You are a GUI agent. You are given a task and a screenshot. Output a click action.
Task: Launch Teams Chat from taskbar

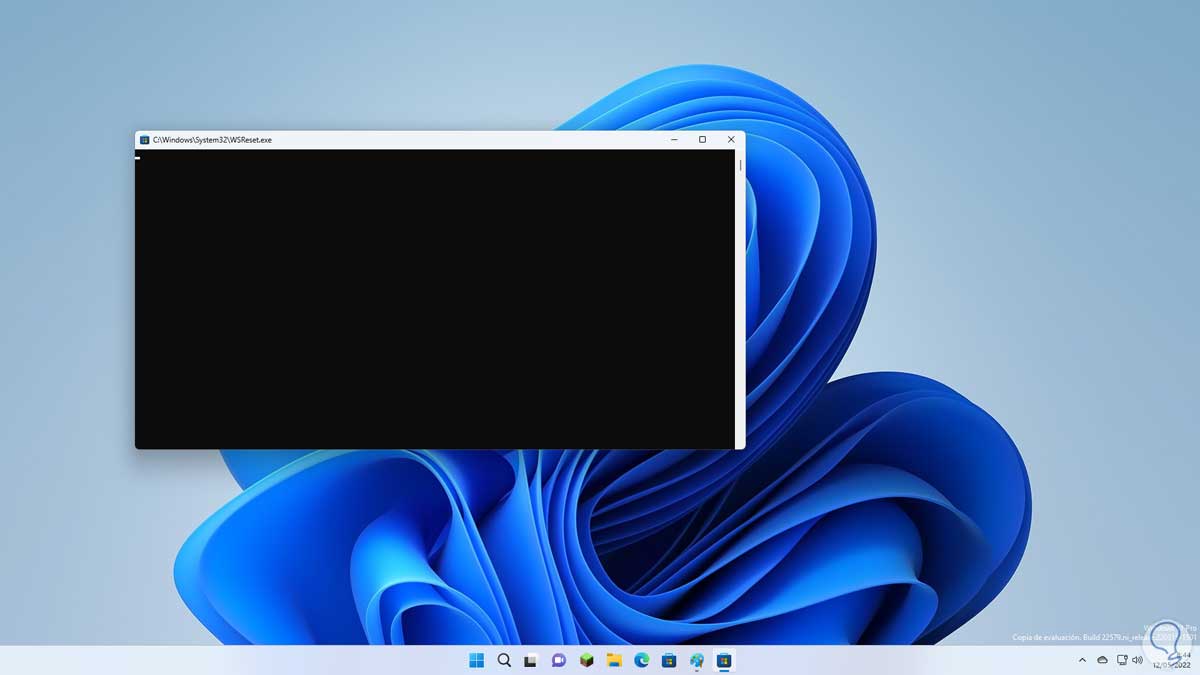557,661
